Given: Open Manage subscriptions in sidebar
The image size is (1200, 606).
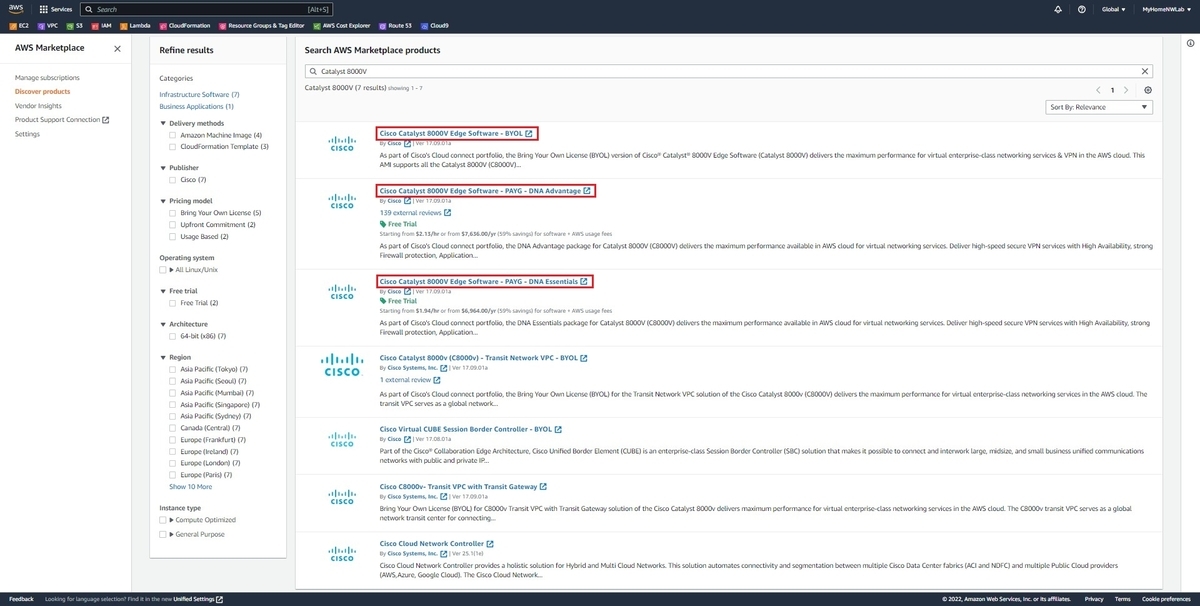Looking at the screenshot, I should 47,77.
